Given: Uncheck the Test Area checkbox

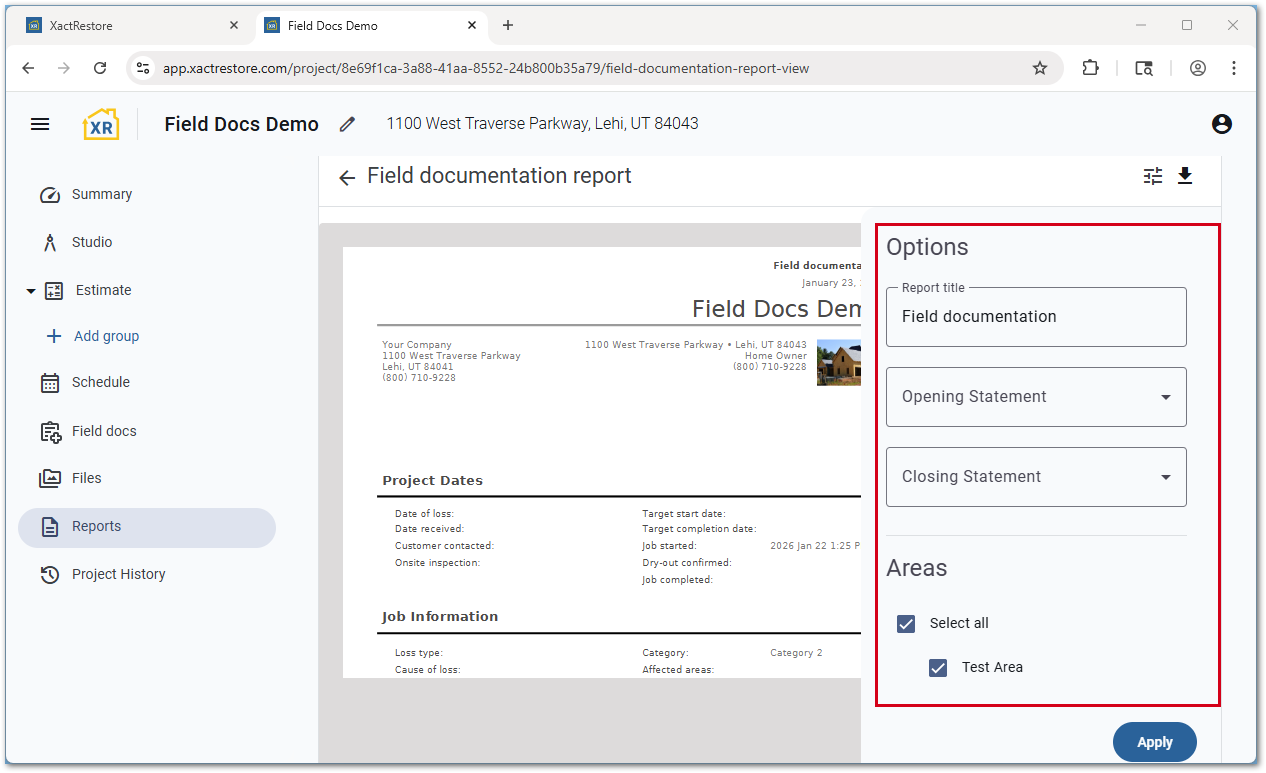Looking at the screenshot, I should click(938, 667).
